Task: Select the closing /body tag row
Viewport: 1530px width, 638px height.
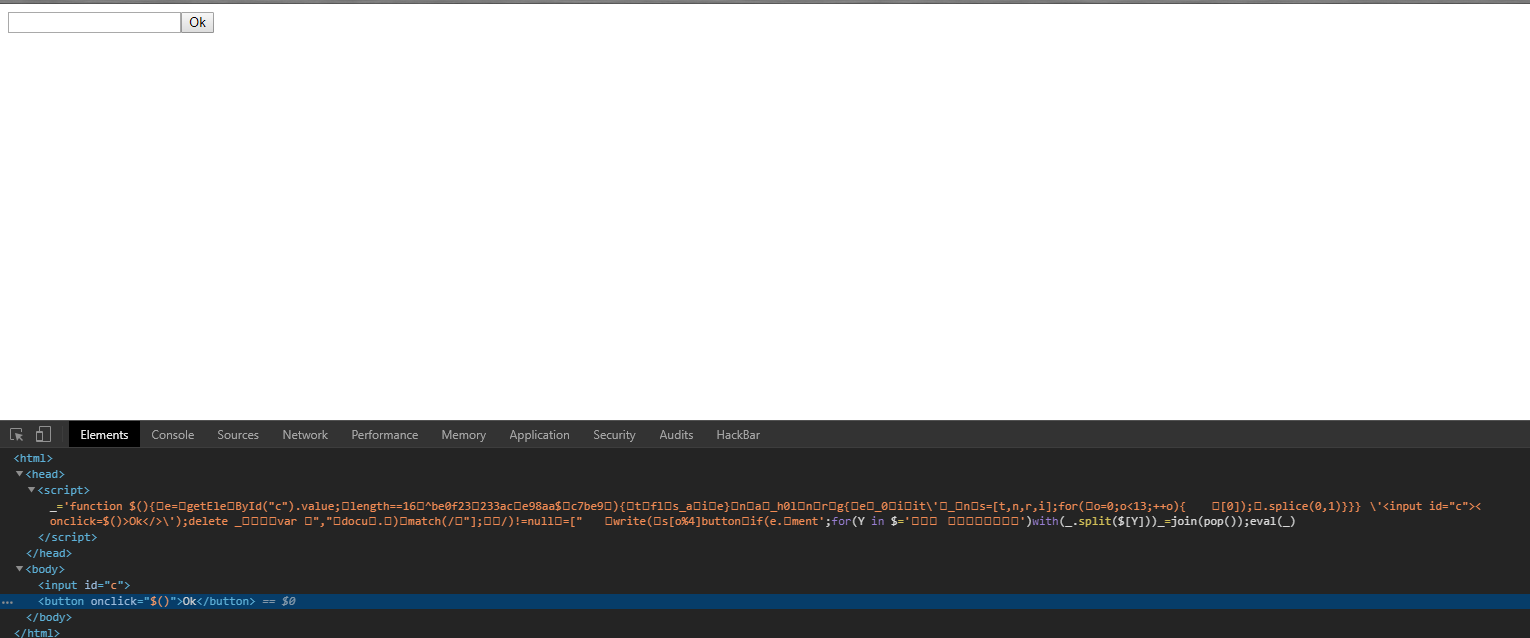Action: pos(49,617)
